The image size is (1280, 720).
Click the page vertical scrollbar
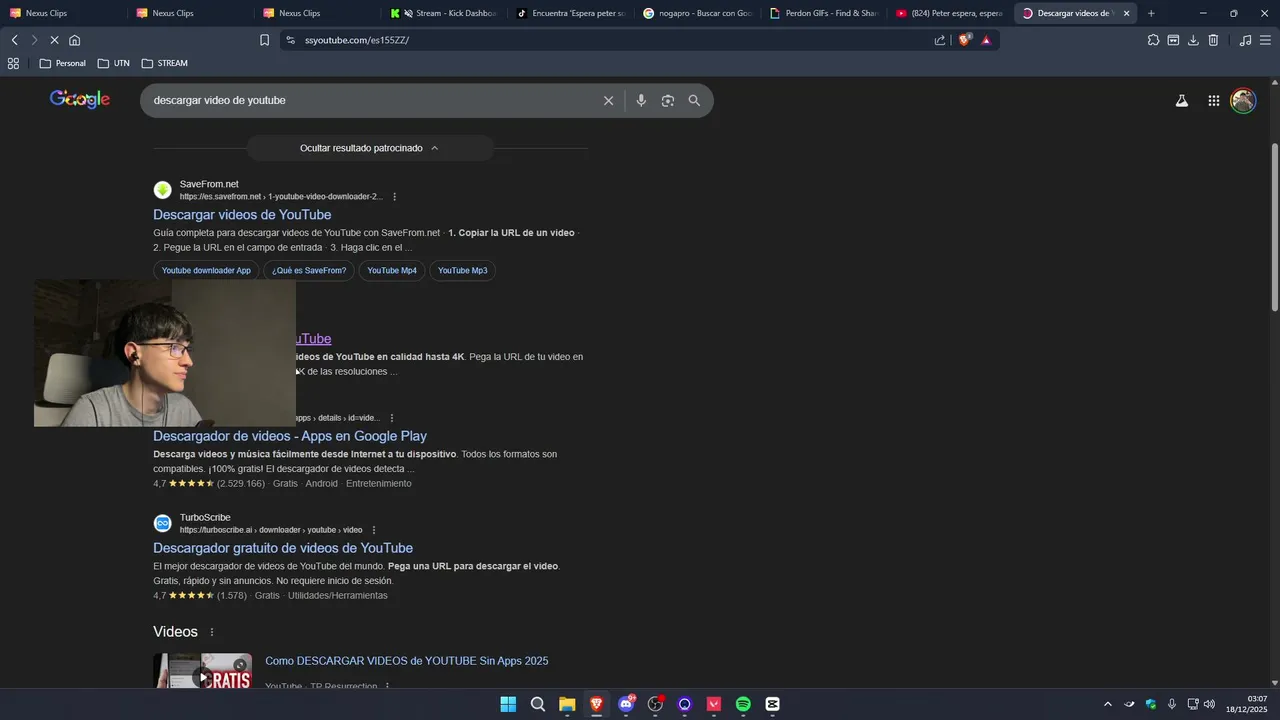pos(1274,228)
